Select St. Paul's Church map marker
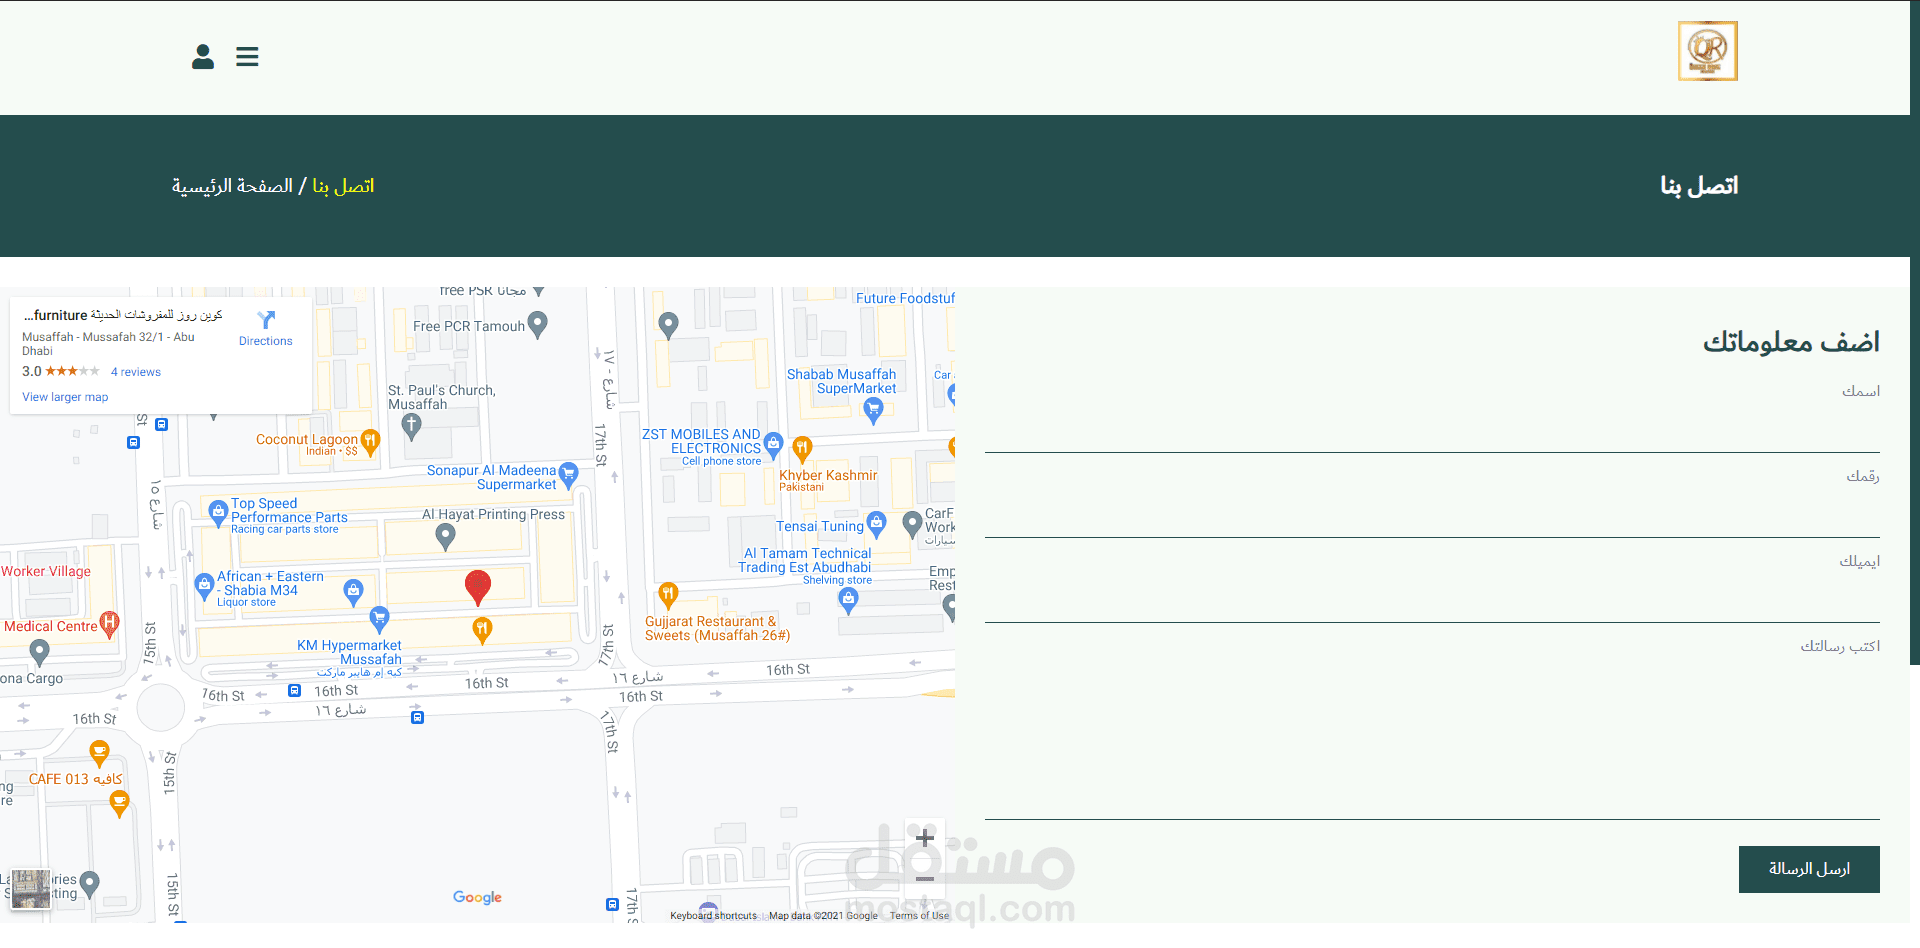This screenshot has width=1920, height=948. coord(411,426)
